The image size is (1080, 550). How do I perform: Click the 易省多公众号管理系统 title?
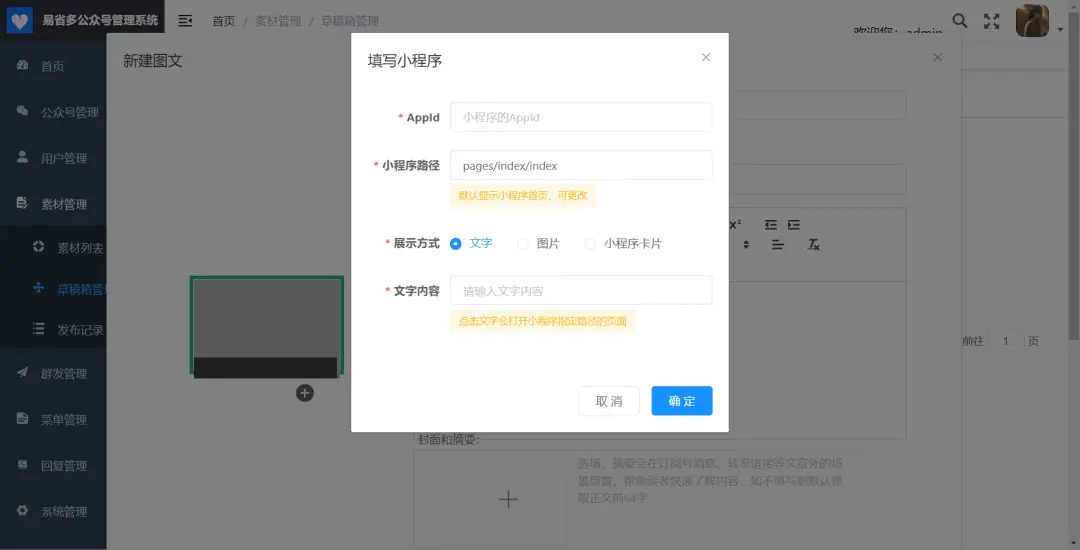tap(100, 20)
